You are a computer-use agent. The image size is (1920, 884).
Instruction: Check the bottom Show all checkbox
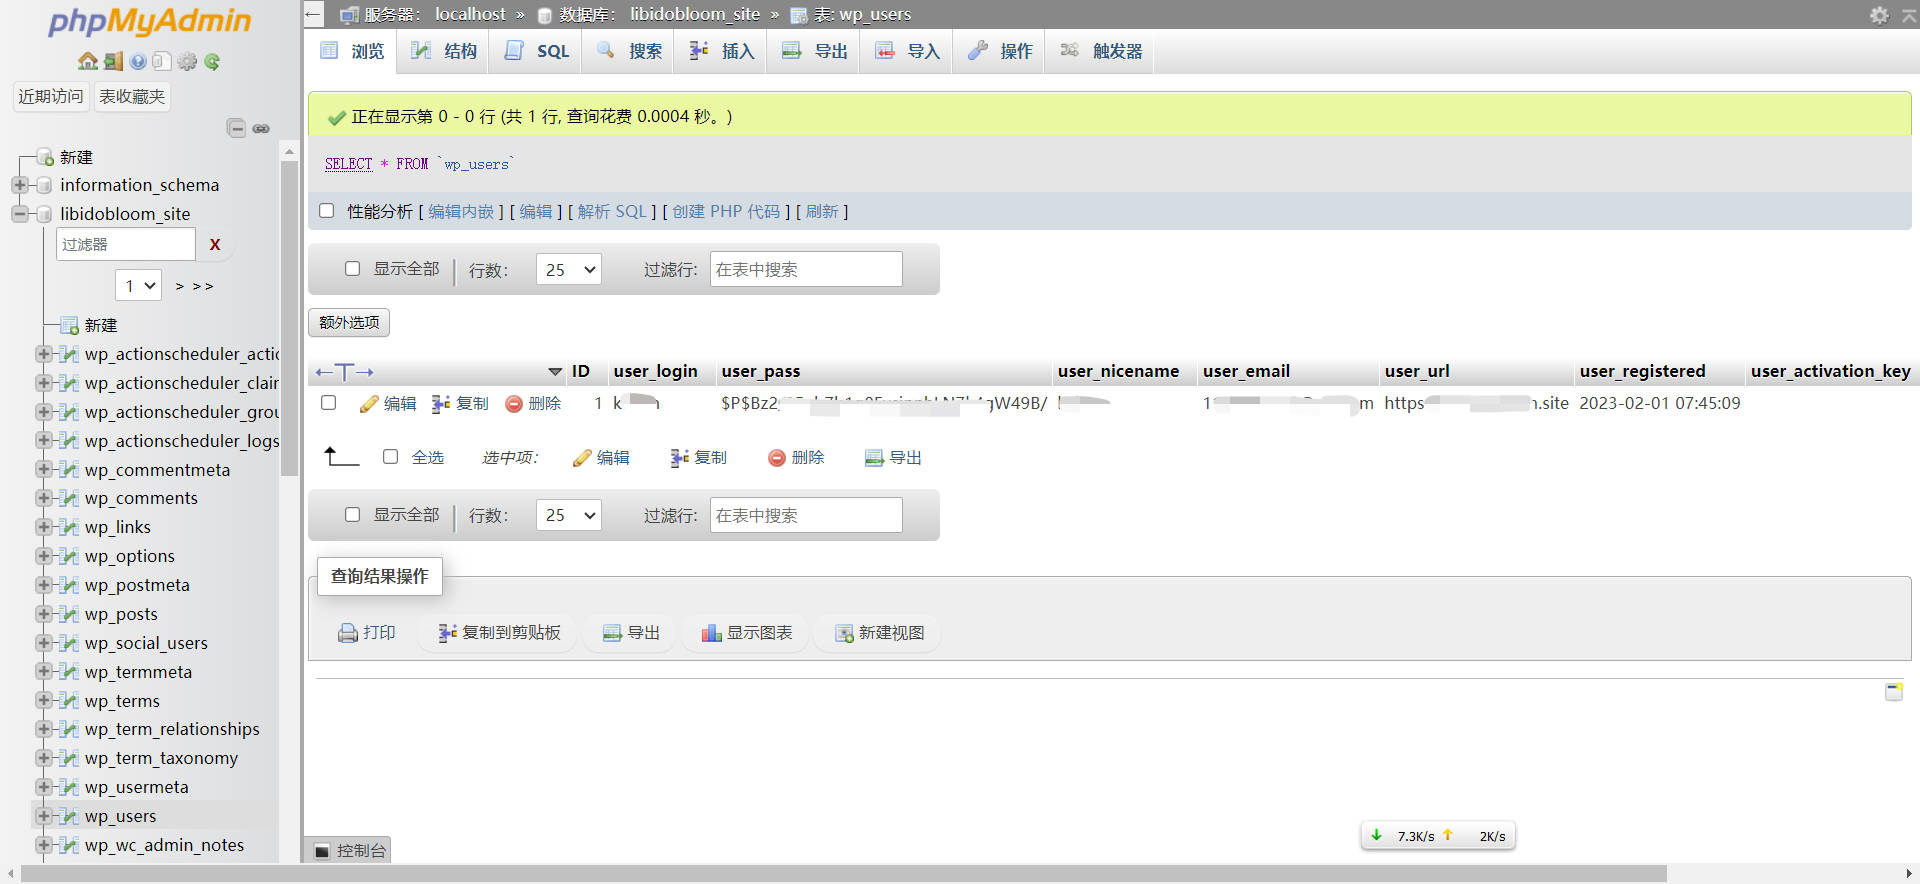coord(352,515)
